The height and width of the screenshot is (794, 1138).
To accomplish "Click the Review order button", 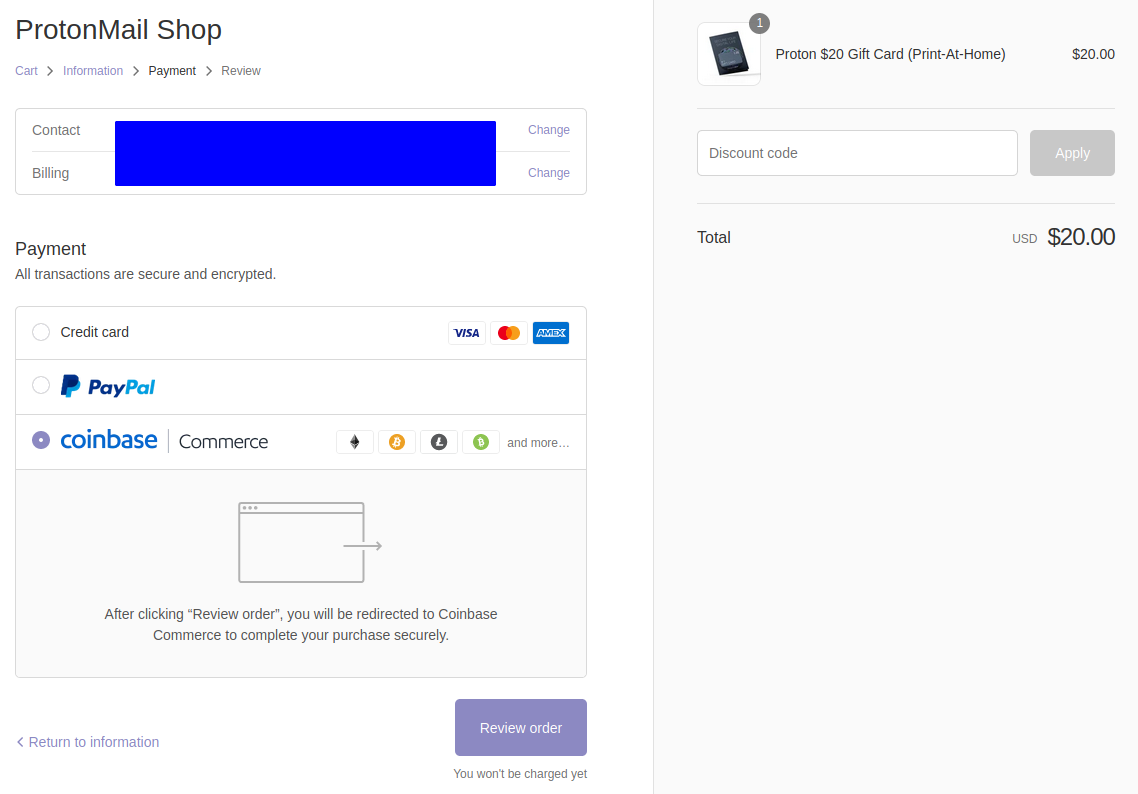I will coord(521,727).
